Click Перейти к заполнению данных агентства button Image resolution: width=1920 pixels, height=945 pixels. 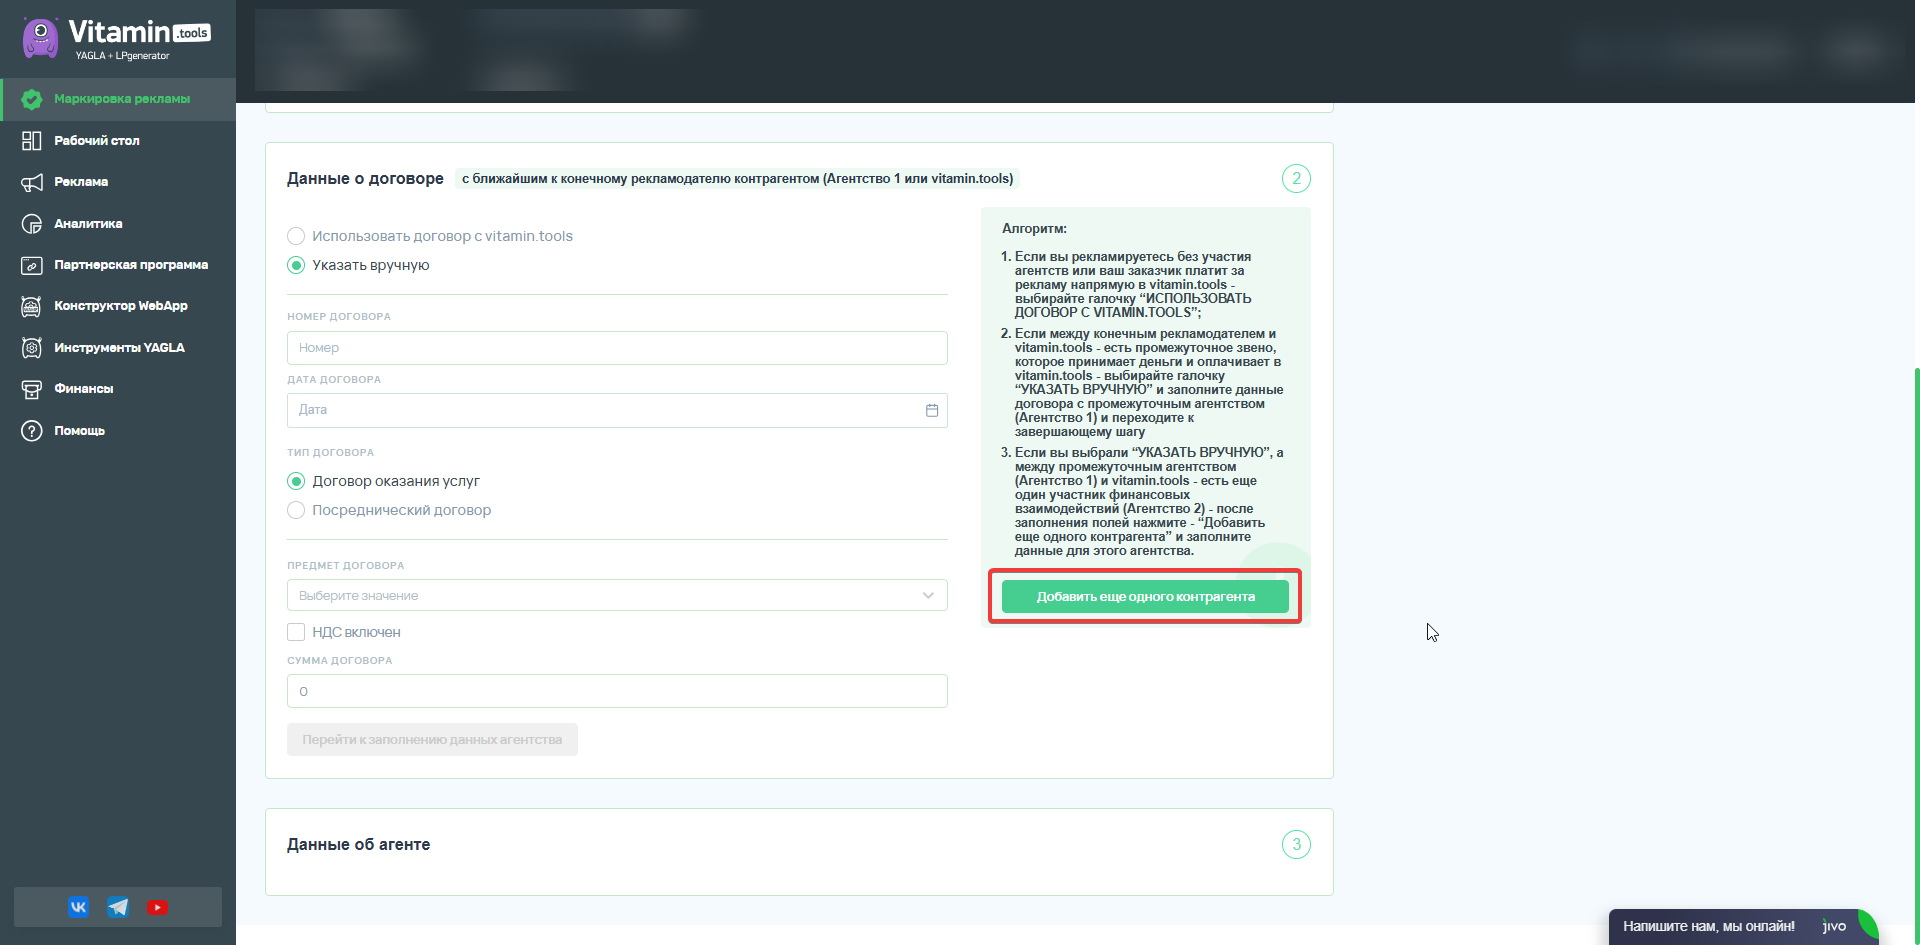click(x=432, y=740)
